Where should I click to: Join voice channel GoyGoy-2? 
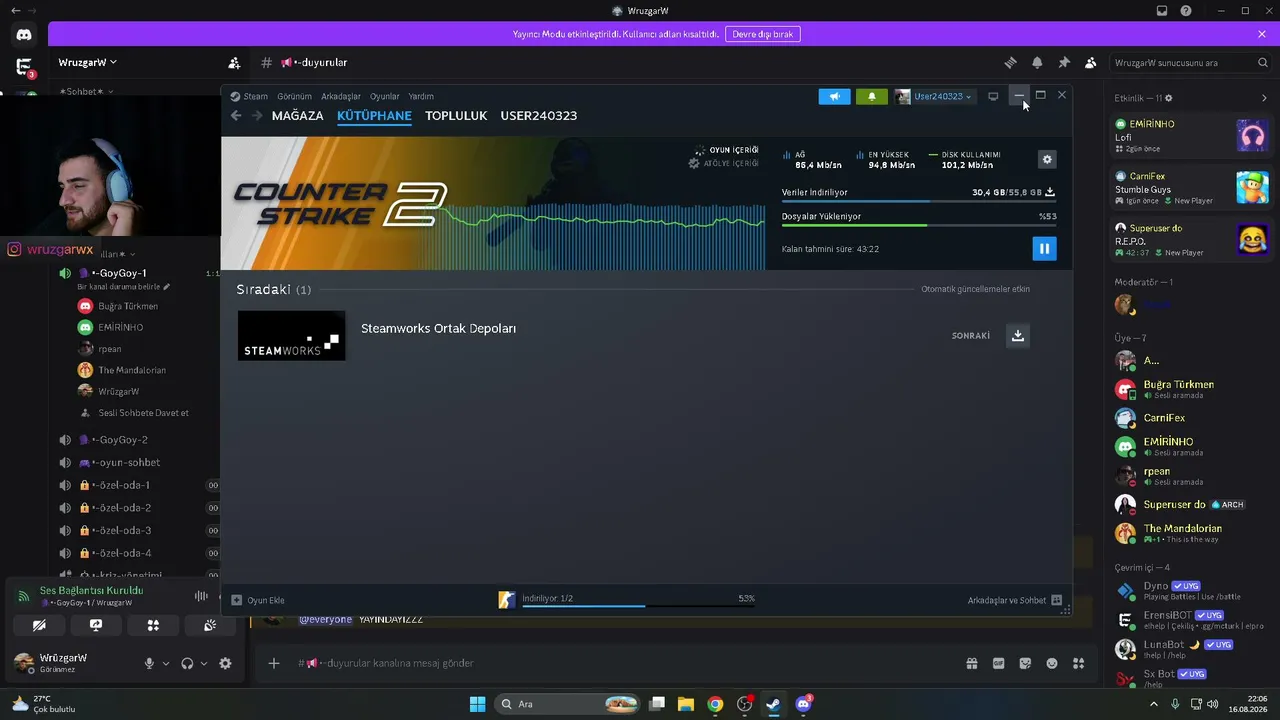(118, 440)
